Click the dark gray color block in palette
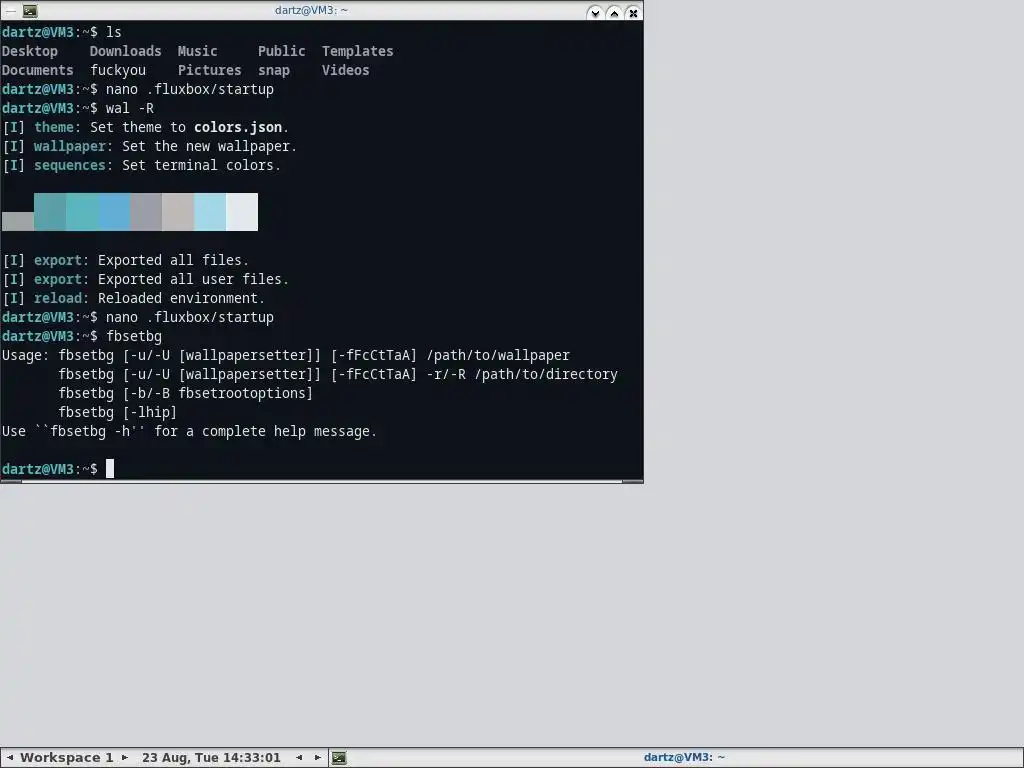 tap(18, 221)
